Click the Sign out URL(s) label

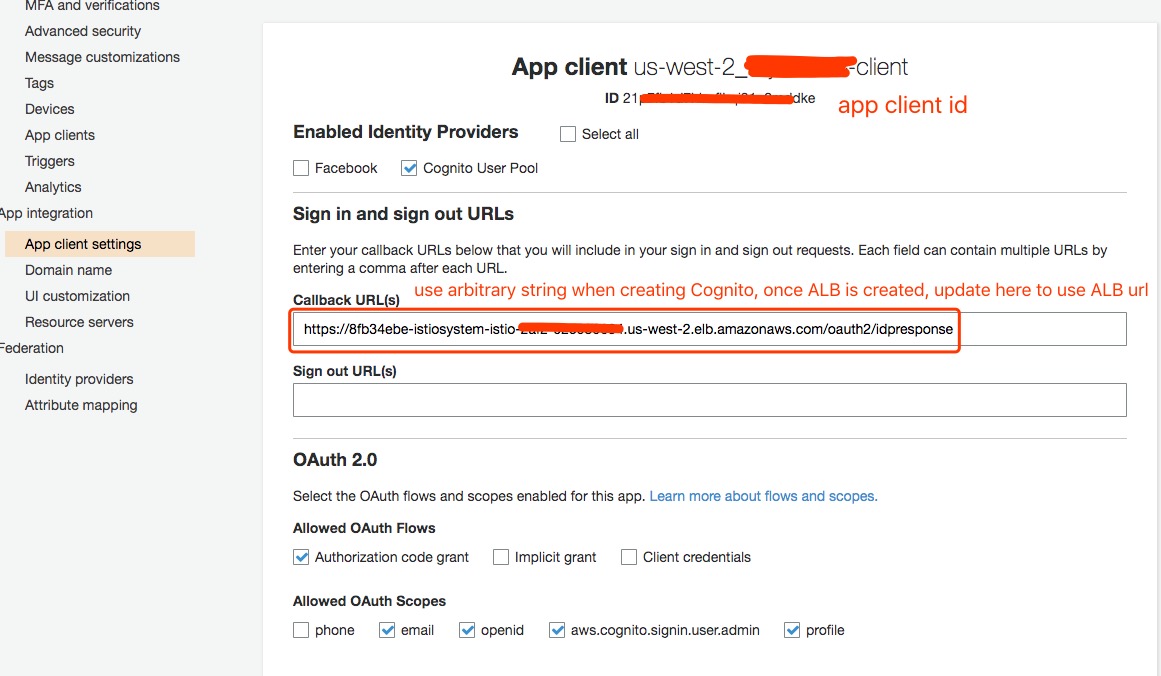coord(345,371)
